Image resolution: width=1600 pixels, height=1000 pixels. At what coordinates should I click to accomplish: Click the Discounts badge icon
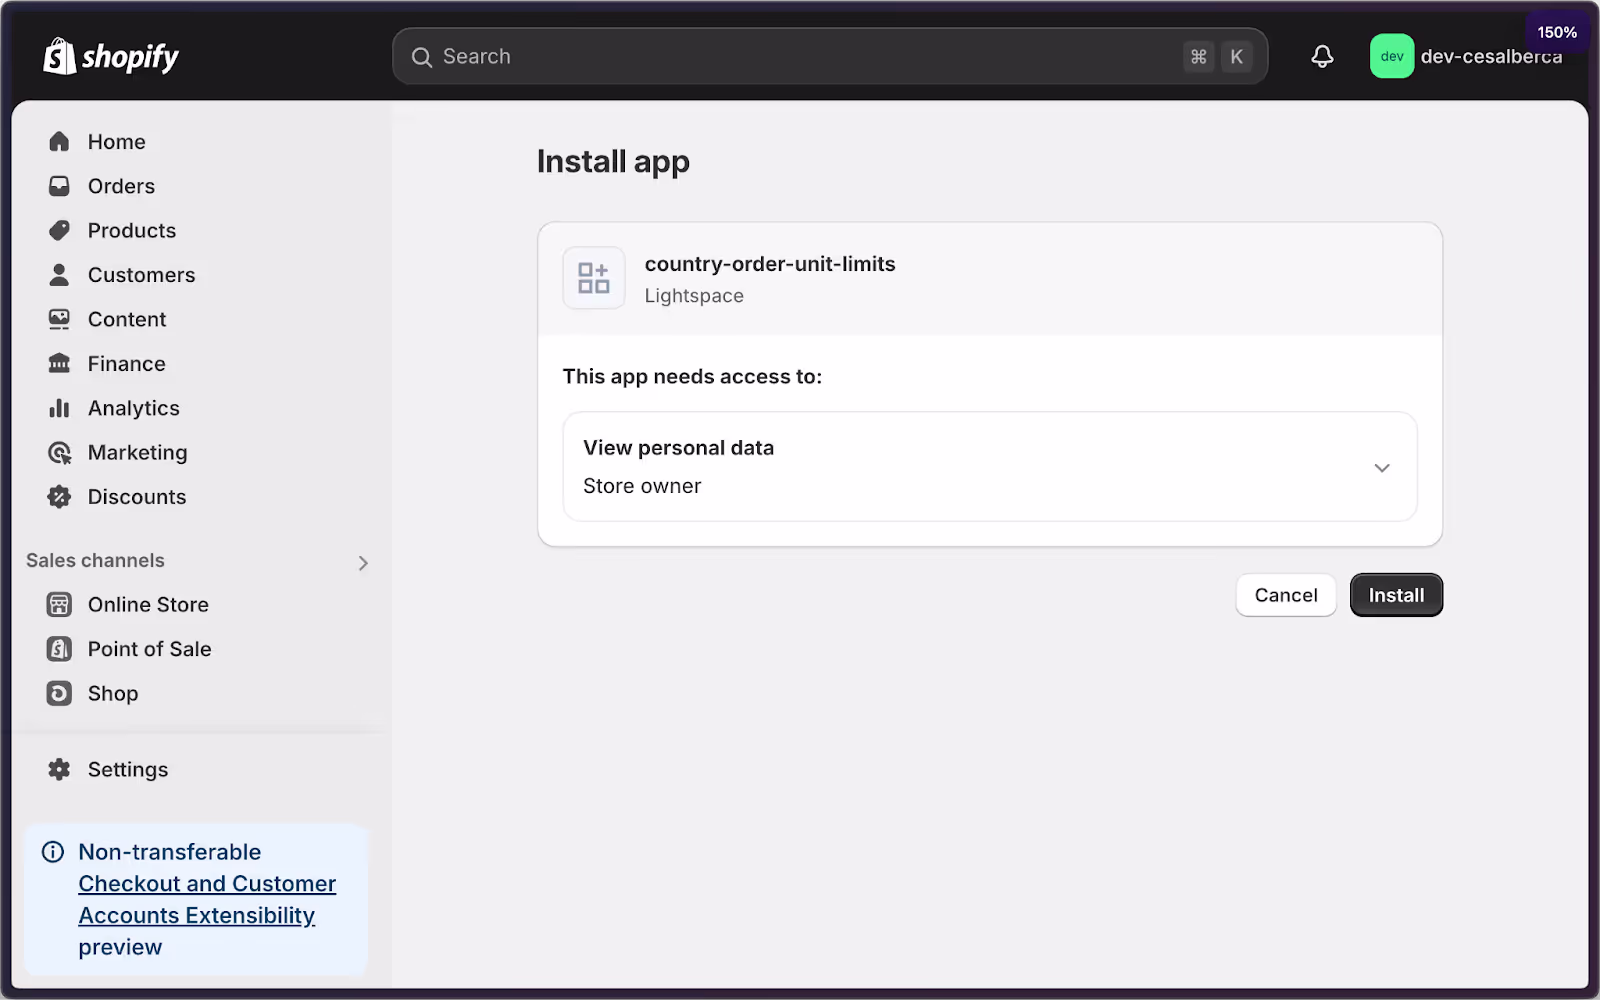pyautogui.click(x=59, y=497)
